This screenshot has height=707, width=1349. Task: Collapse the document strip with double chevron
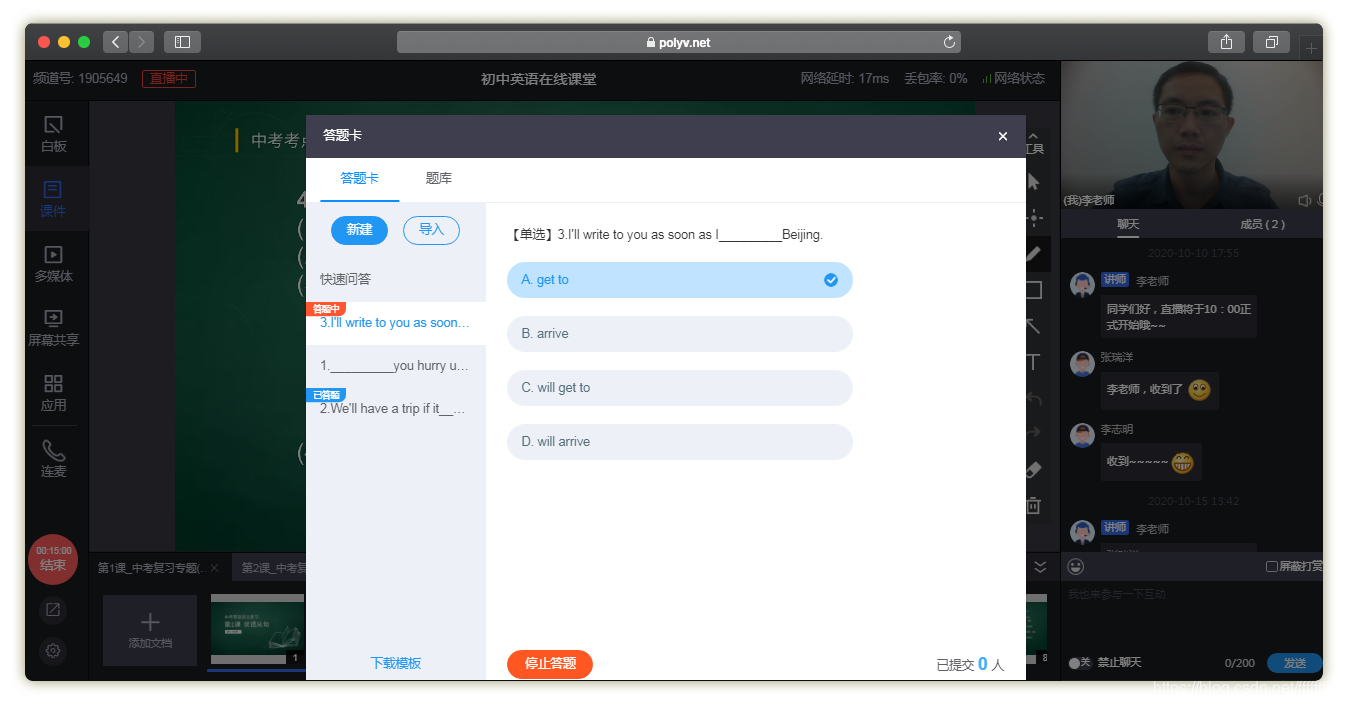pyautogui.click(x=1040, y=567)
